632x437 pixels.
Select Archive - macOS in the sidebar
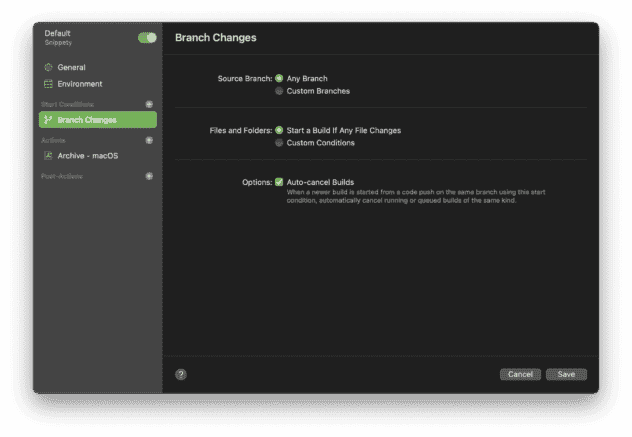pyautogui.click(x=88, y=156)
